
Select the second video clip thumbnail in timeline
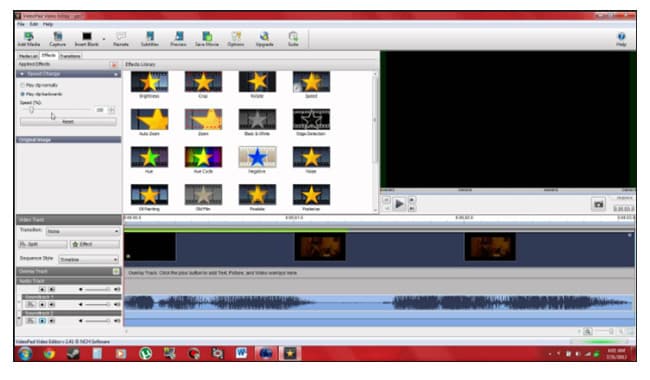tap(320, 246)
